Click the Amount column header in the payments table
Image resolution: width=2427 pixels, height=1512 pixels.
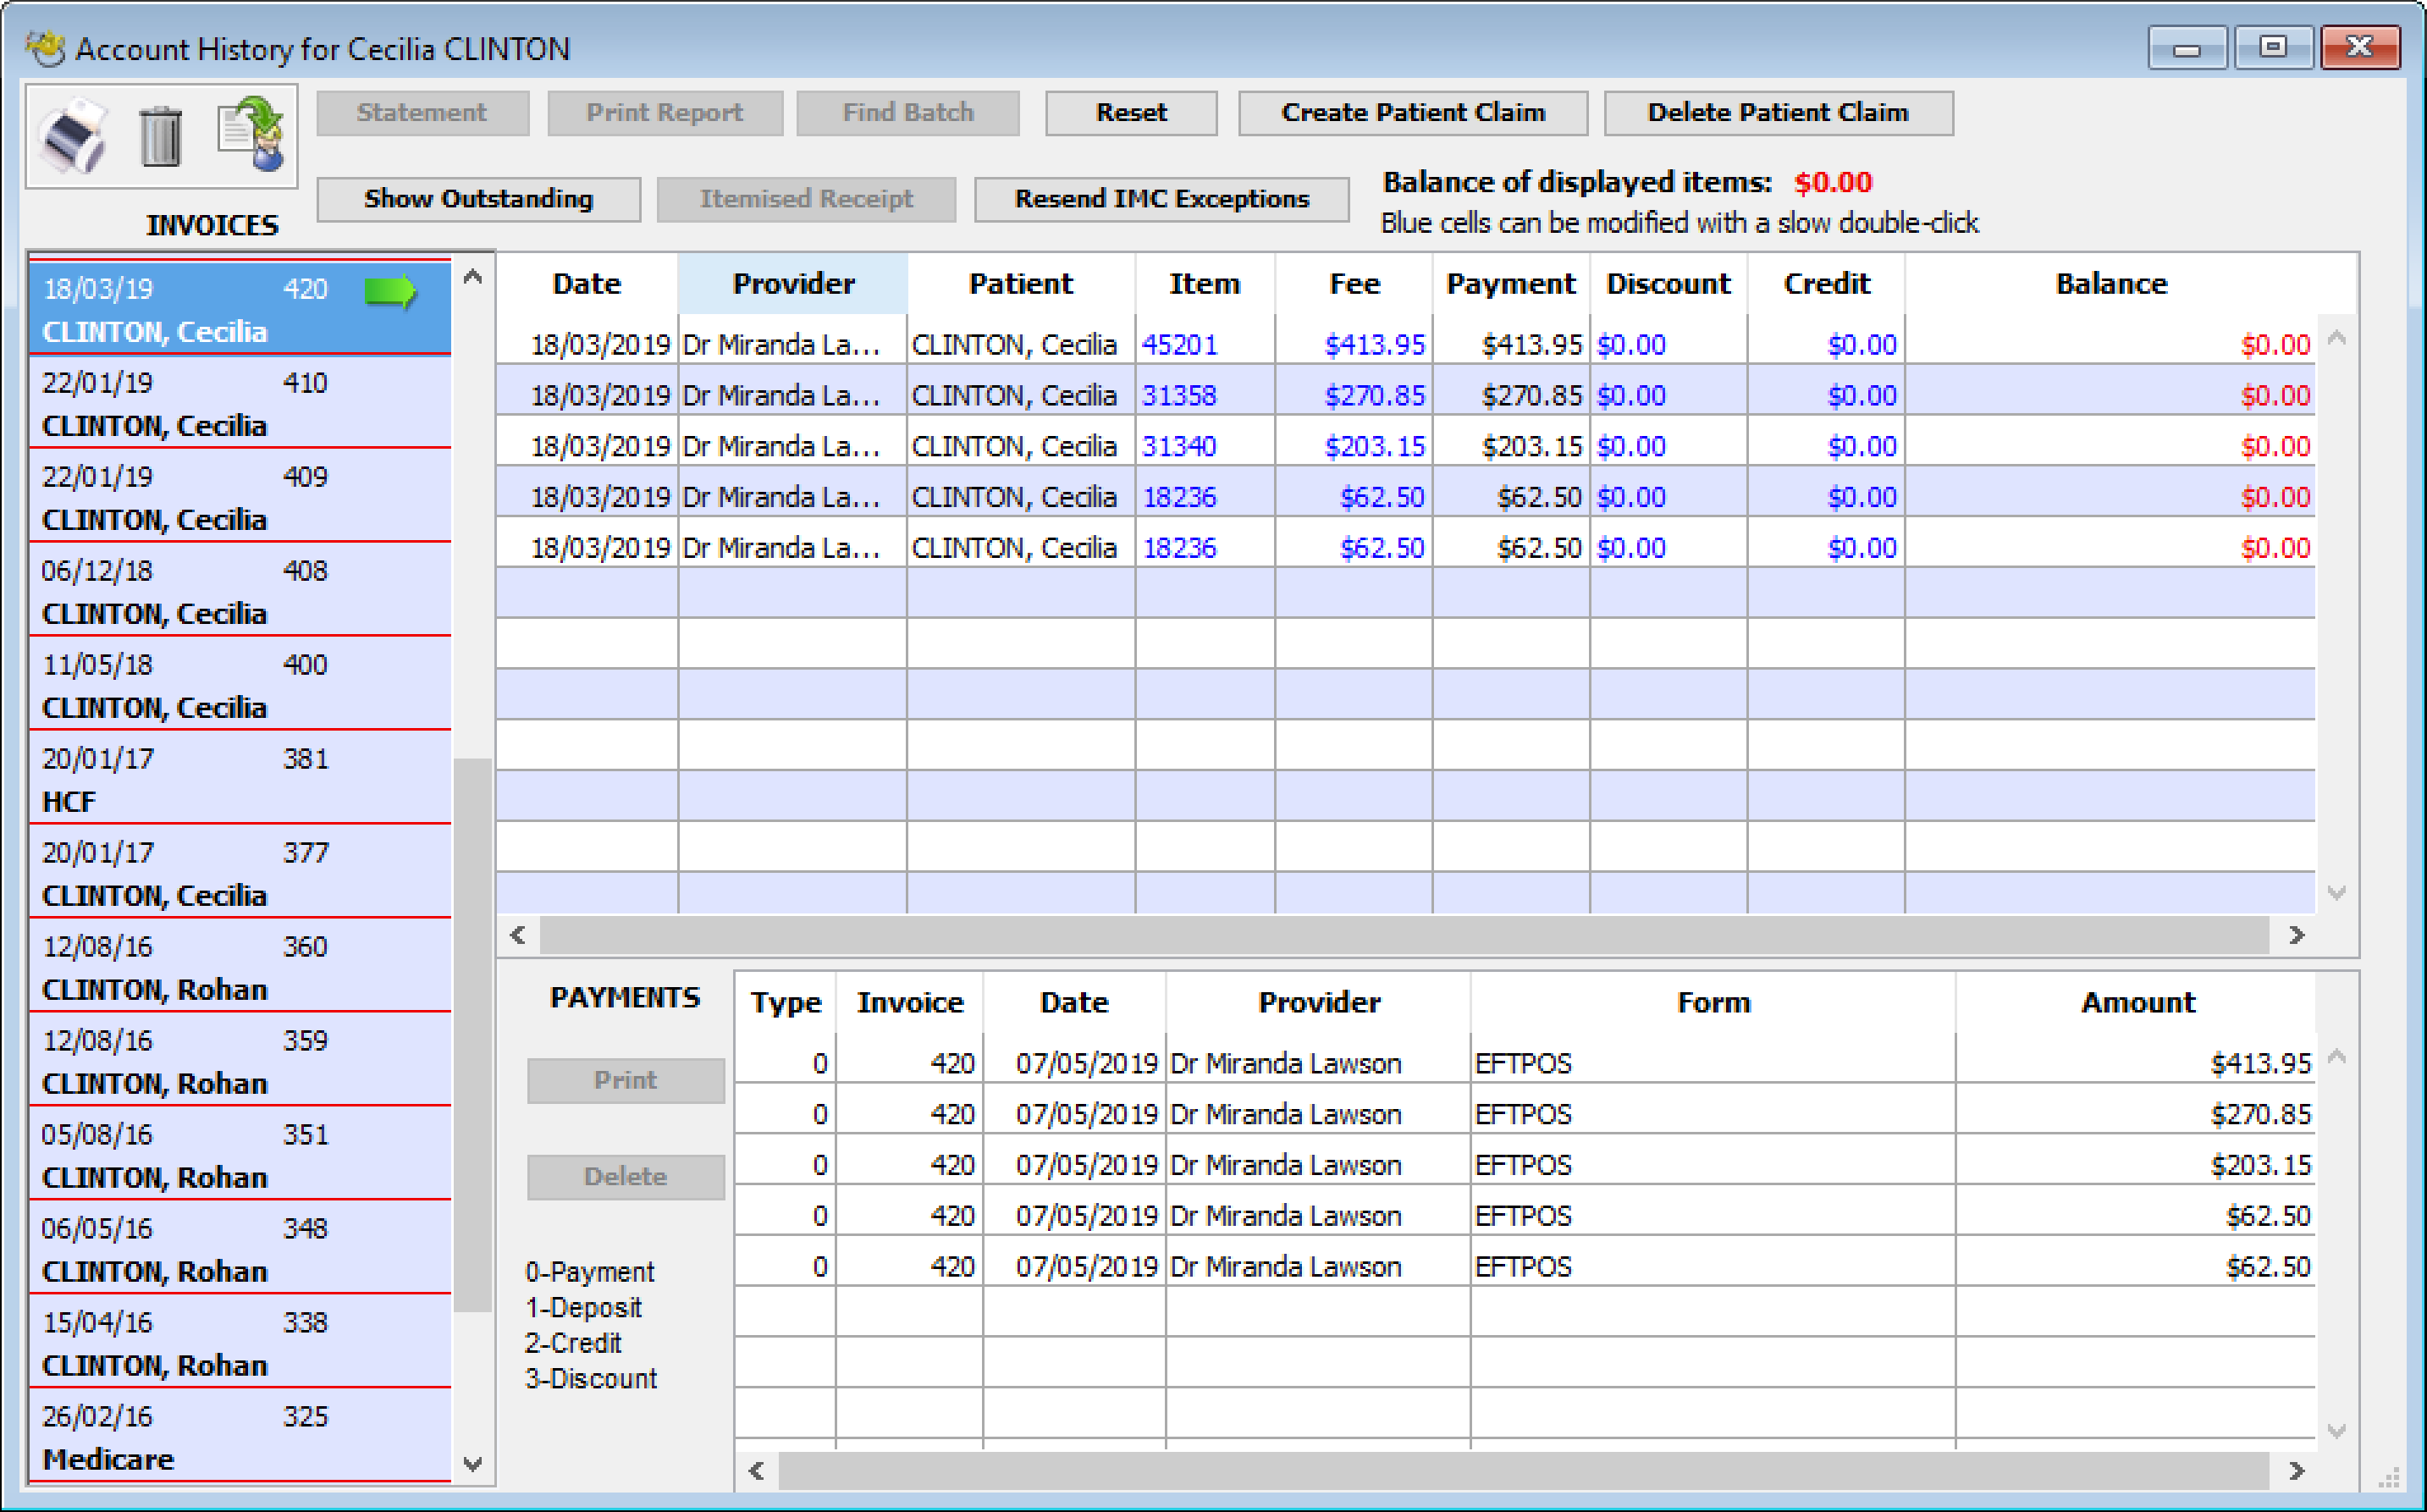coord(2137,1002)
